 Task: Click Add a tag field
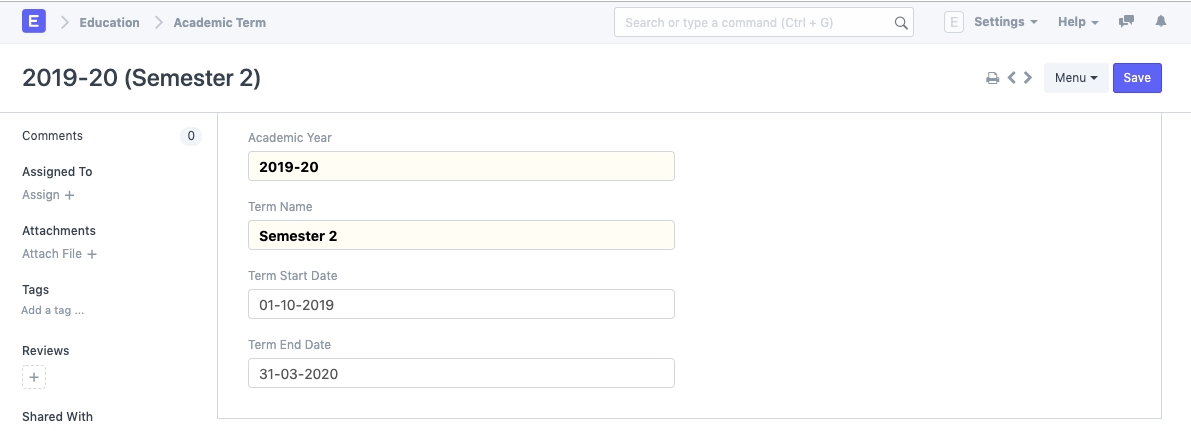53,311
